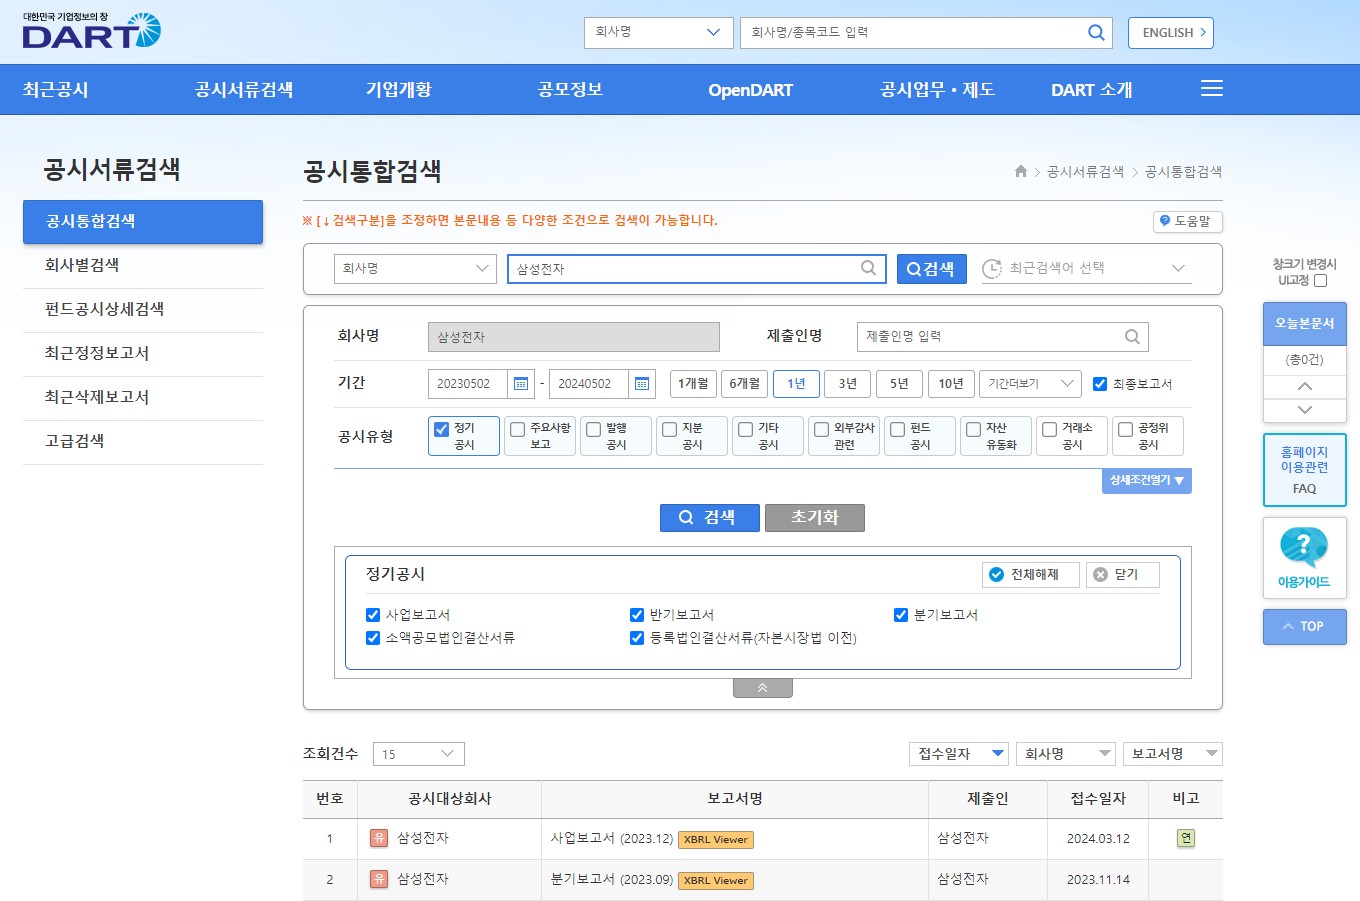Click the 이용가이드 question mark icon
This screenshot has width=1360, height=901.
1304,547
